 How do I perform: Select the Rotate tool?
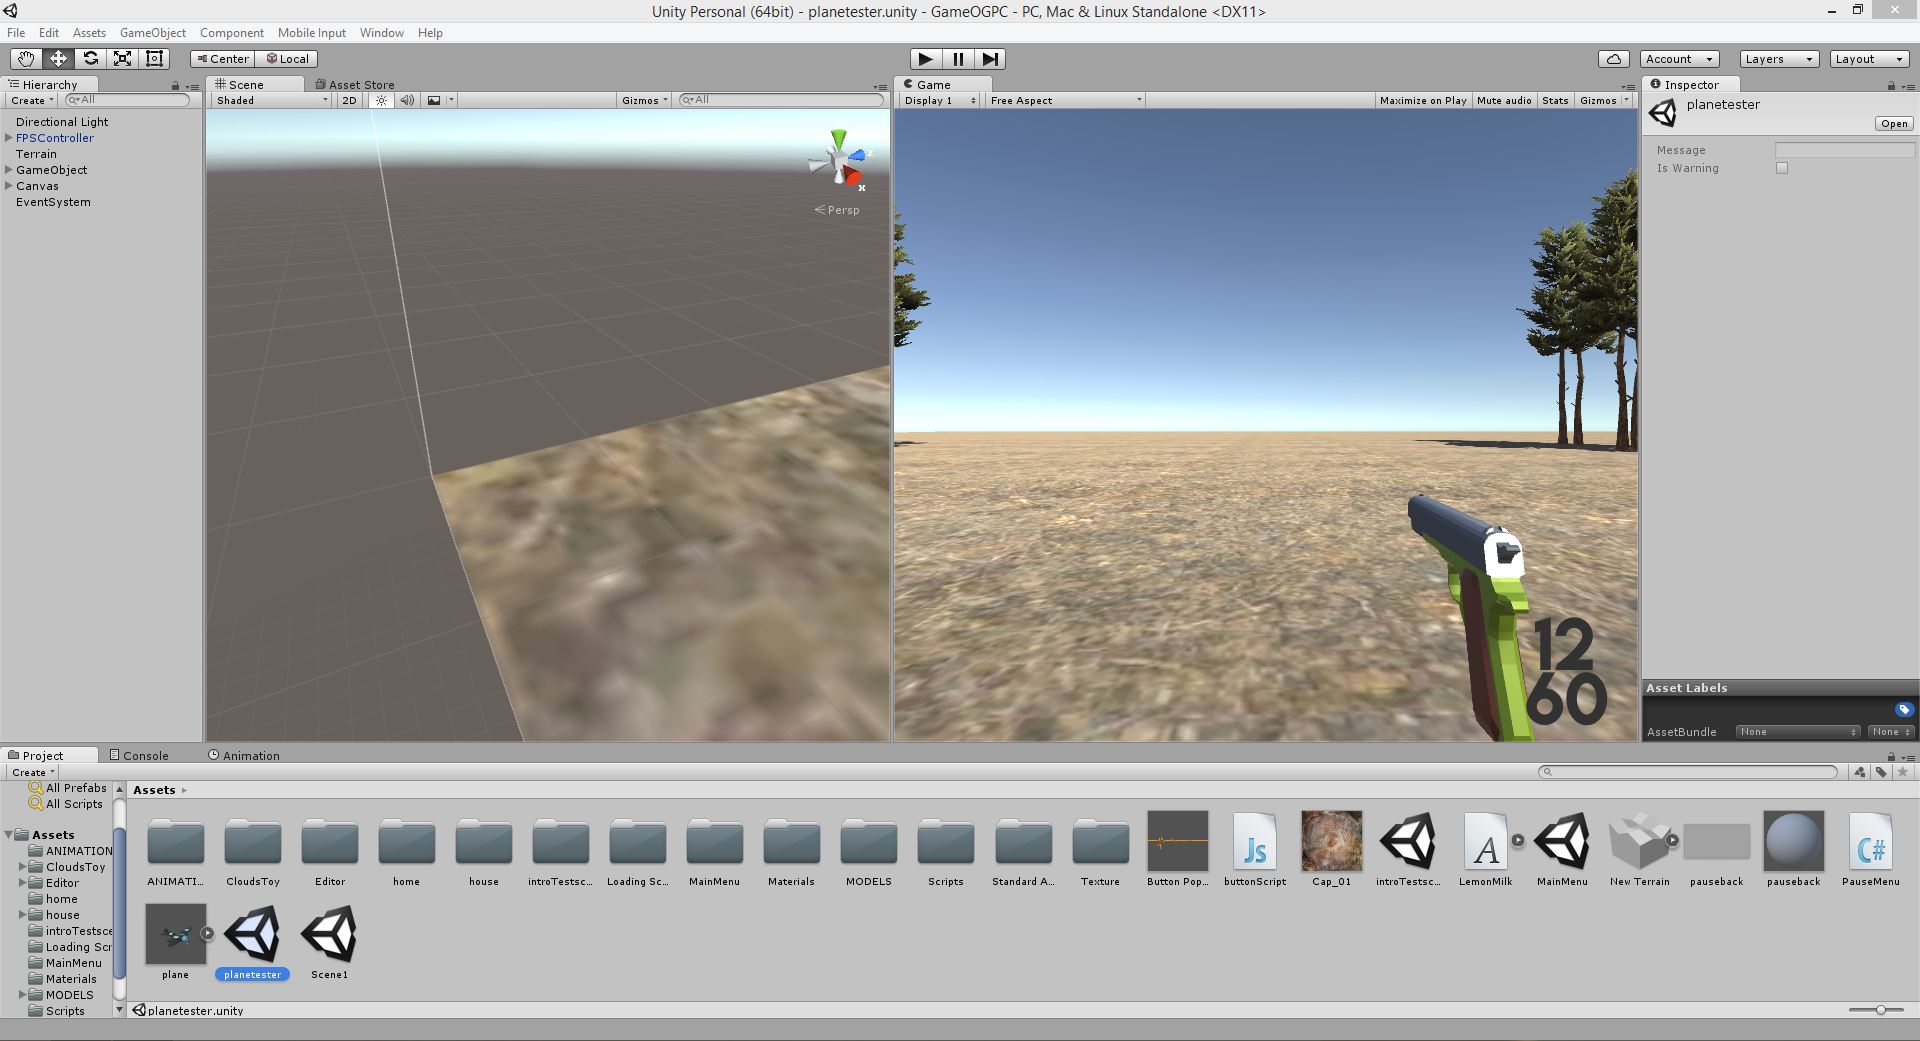[x=91, y=58]
